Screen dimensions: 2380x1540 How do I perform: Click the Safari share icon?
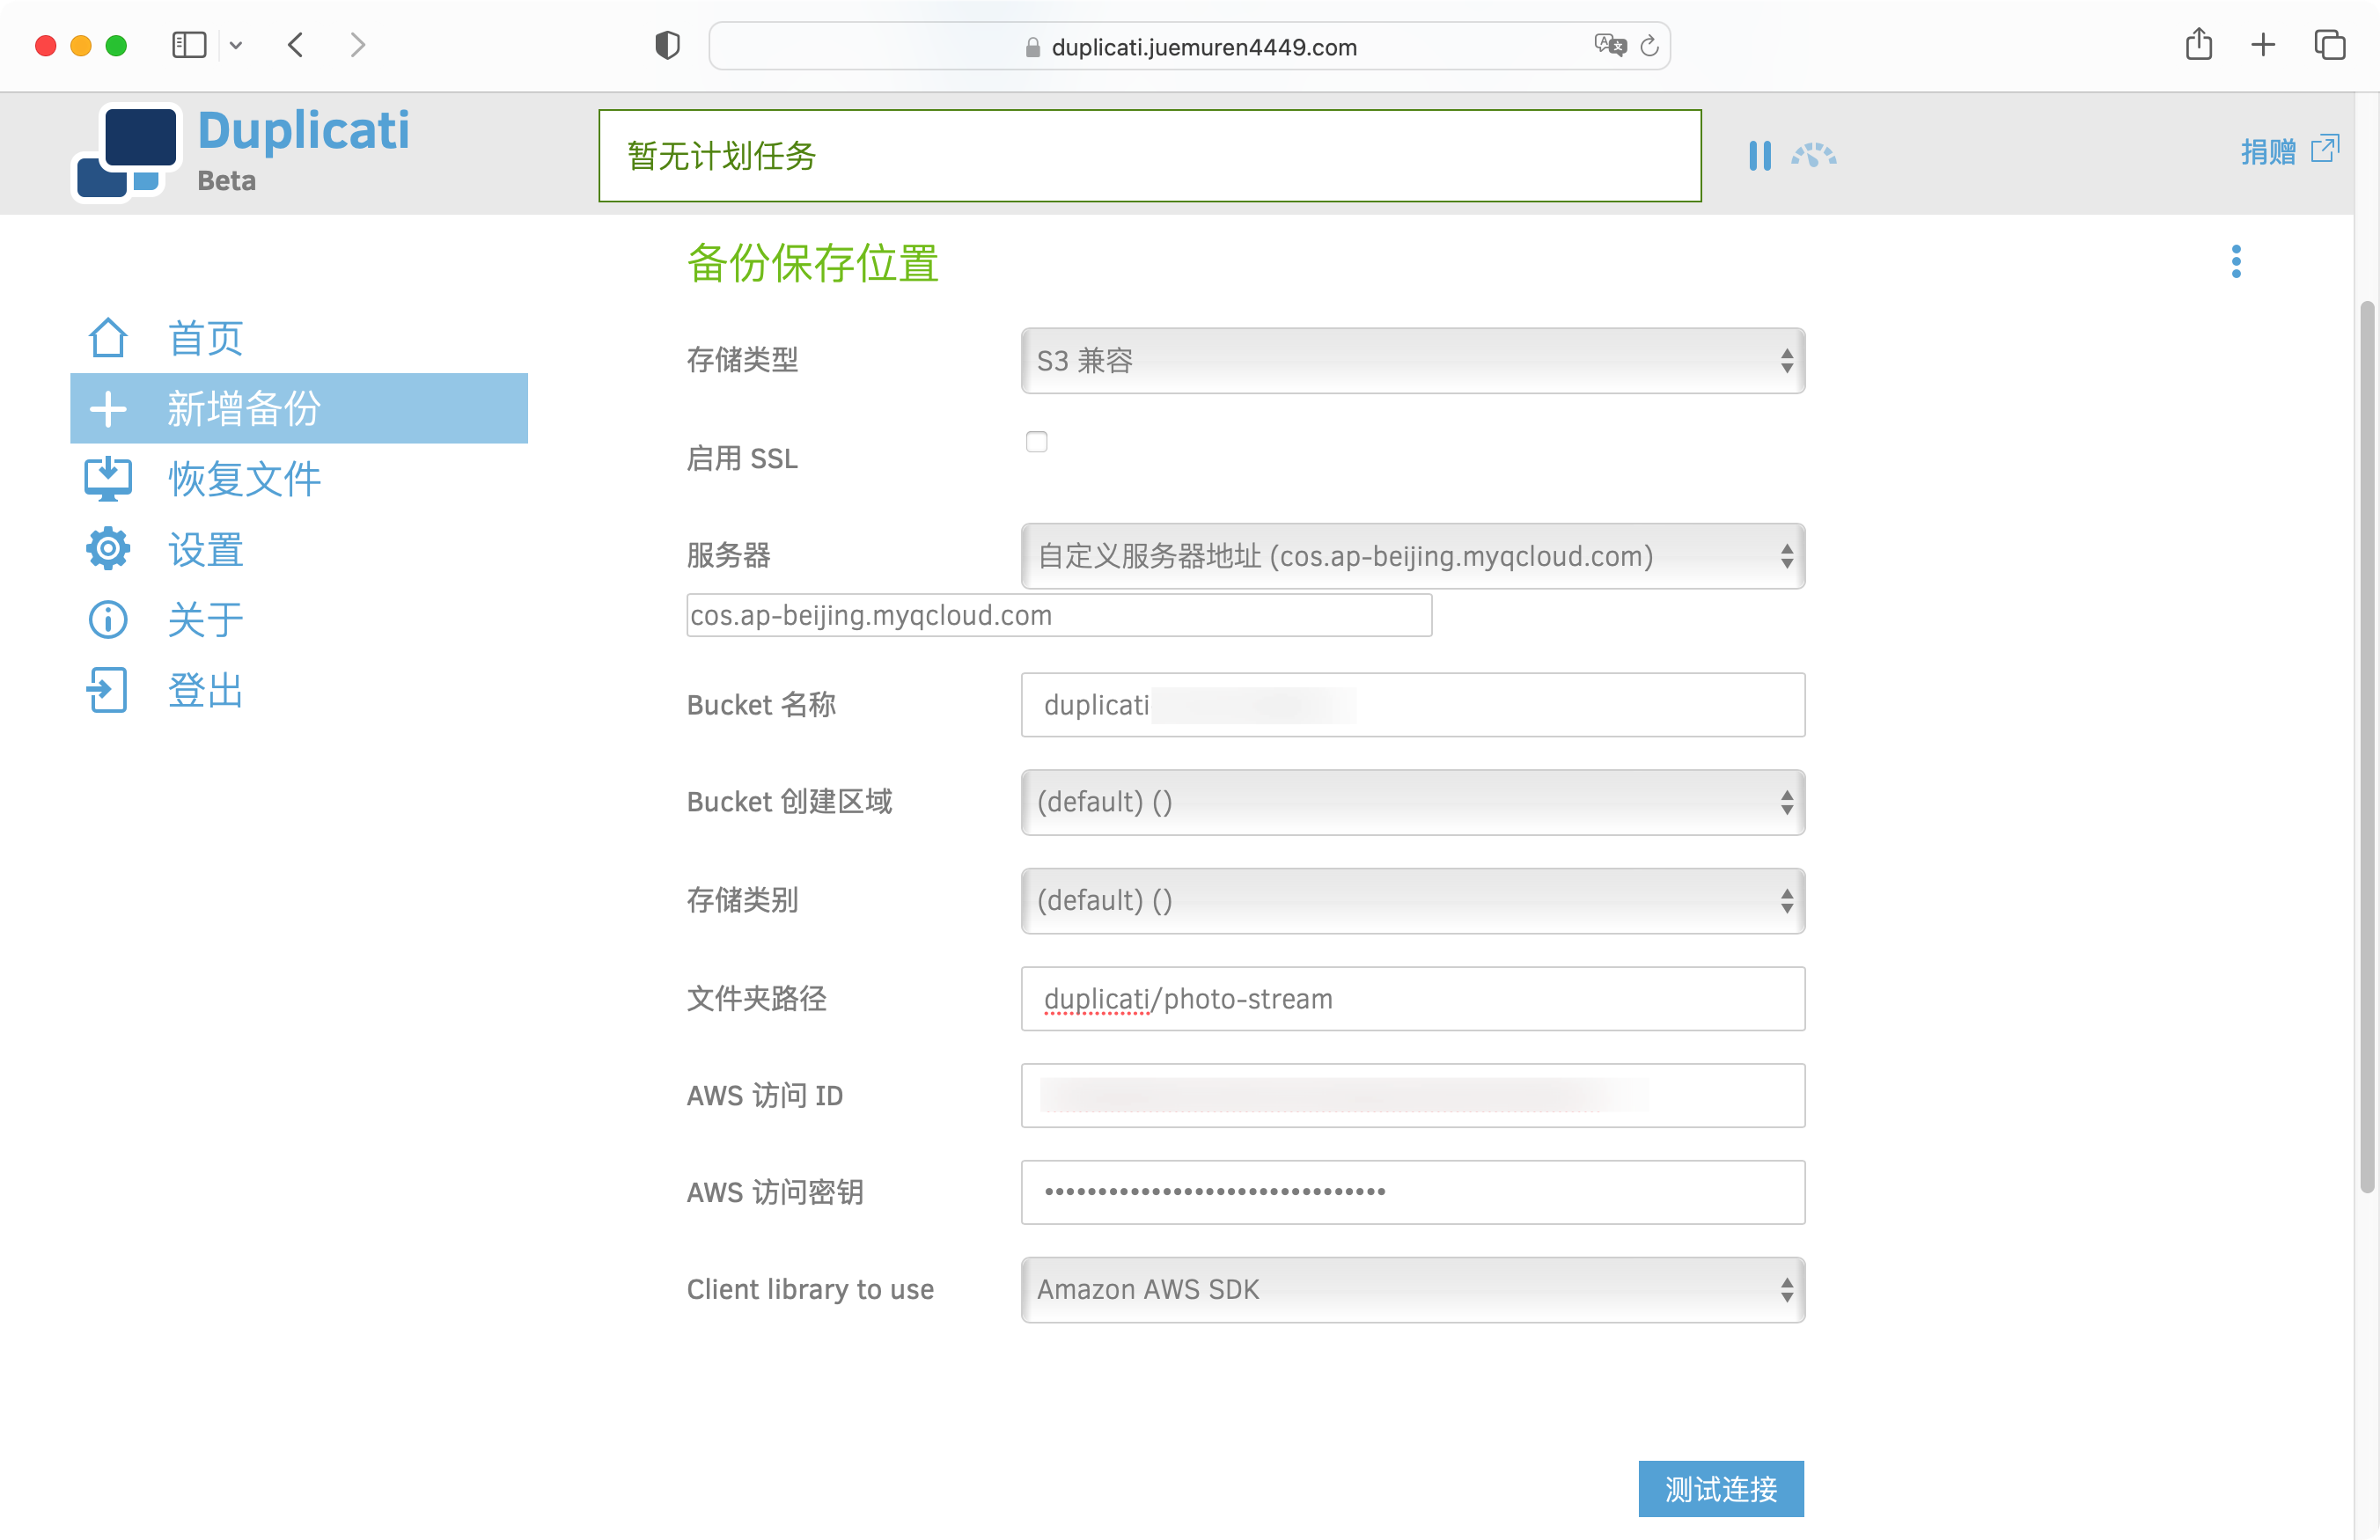click(2199, 44)
